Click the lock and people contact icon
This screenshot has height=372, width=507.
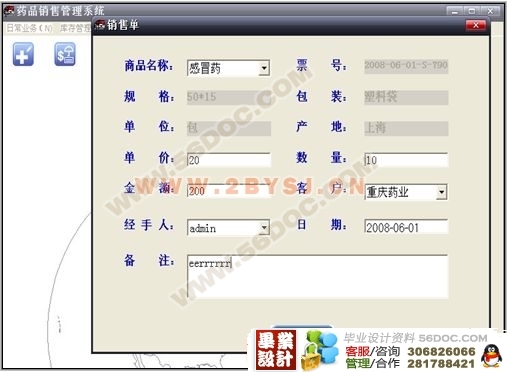pos(319,350)
